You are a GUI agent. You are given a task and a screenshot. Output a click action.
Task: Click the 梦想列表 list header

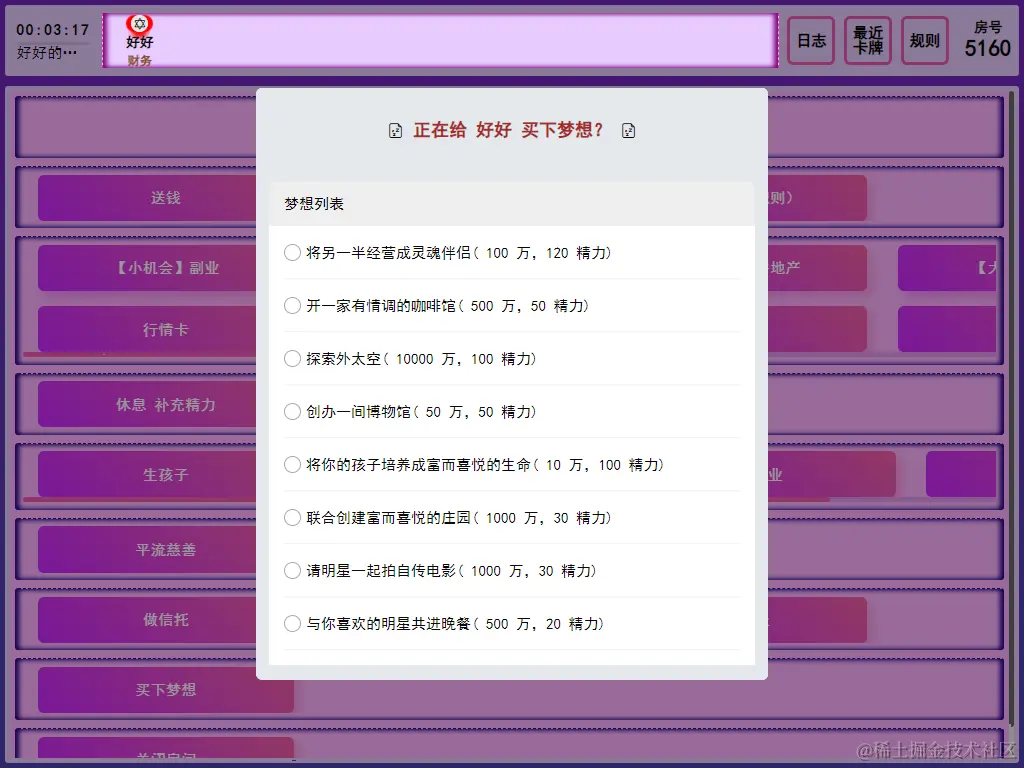pyautogui.click(x=512, y=204)
